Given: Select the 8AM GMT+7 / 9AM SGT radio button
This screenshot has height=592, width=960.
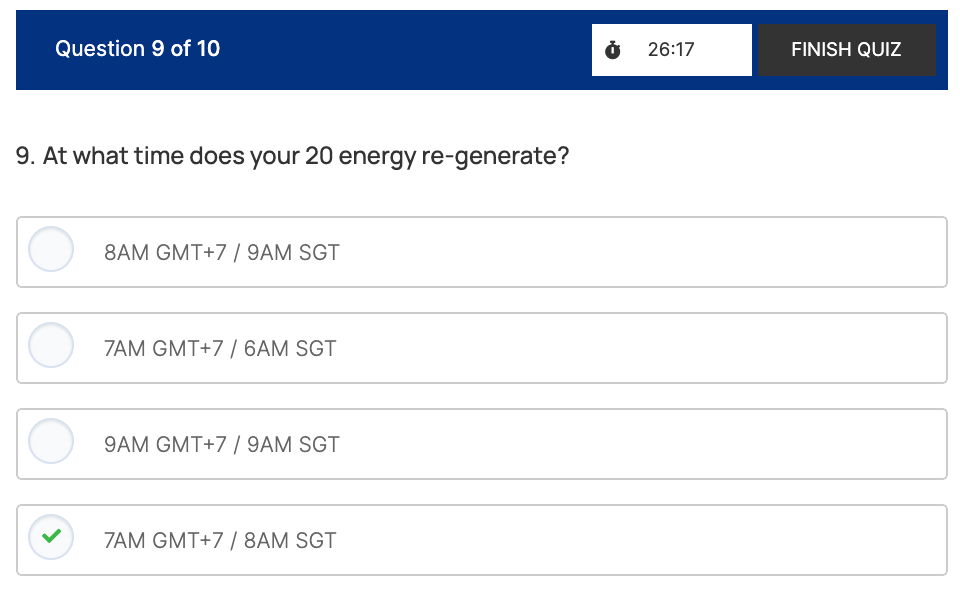Looking at the screenshot, I should click(51, 250).
